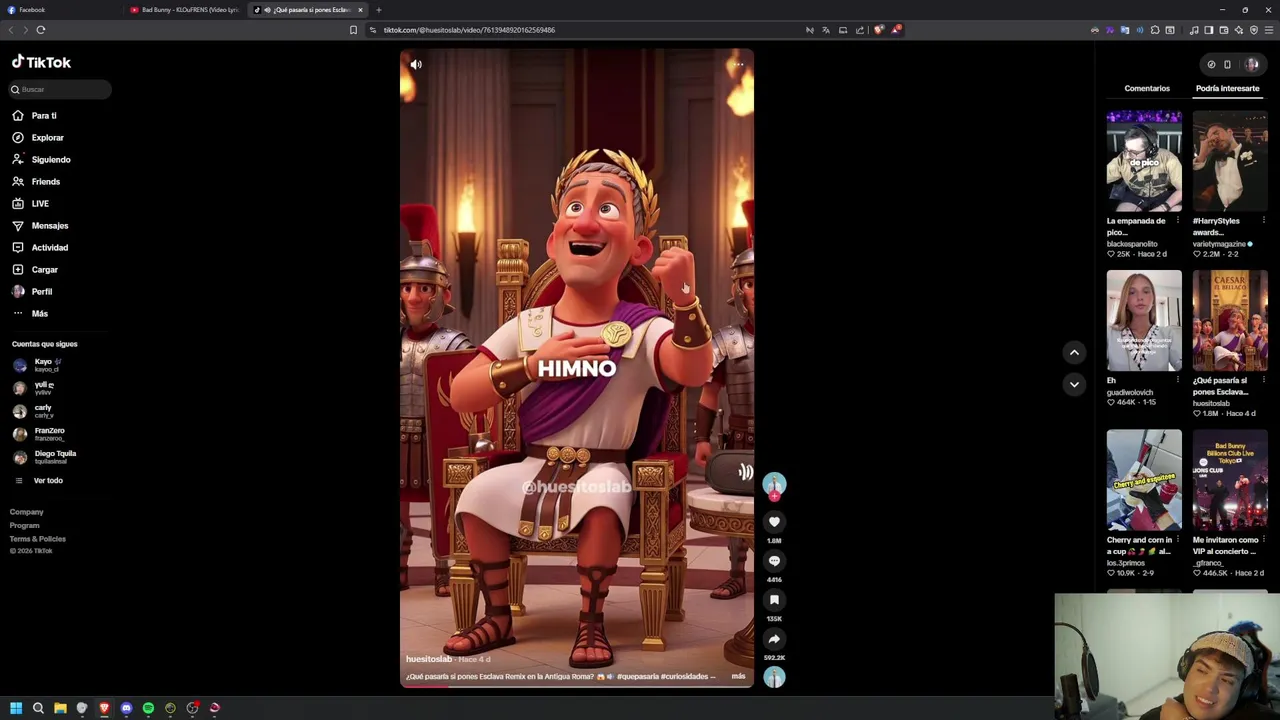The height and width of the screenshot is (720, 1280).
Task: Seek along the video progress bar
Action: tap(577, 687)
